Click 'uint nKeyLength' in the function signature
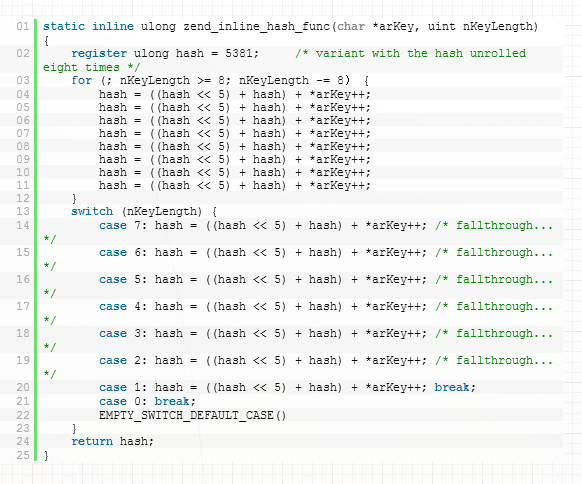Image resolution: width=582 pixels, height=484 pixels. [x=480, y=27]
